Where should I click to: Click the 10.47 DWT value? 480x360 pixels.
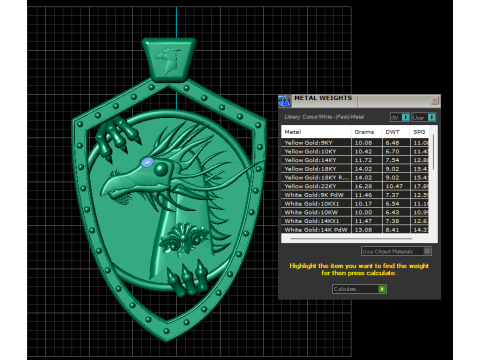(394, 186)
